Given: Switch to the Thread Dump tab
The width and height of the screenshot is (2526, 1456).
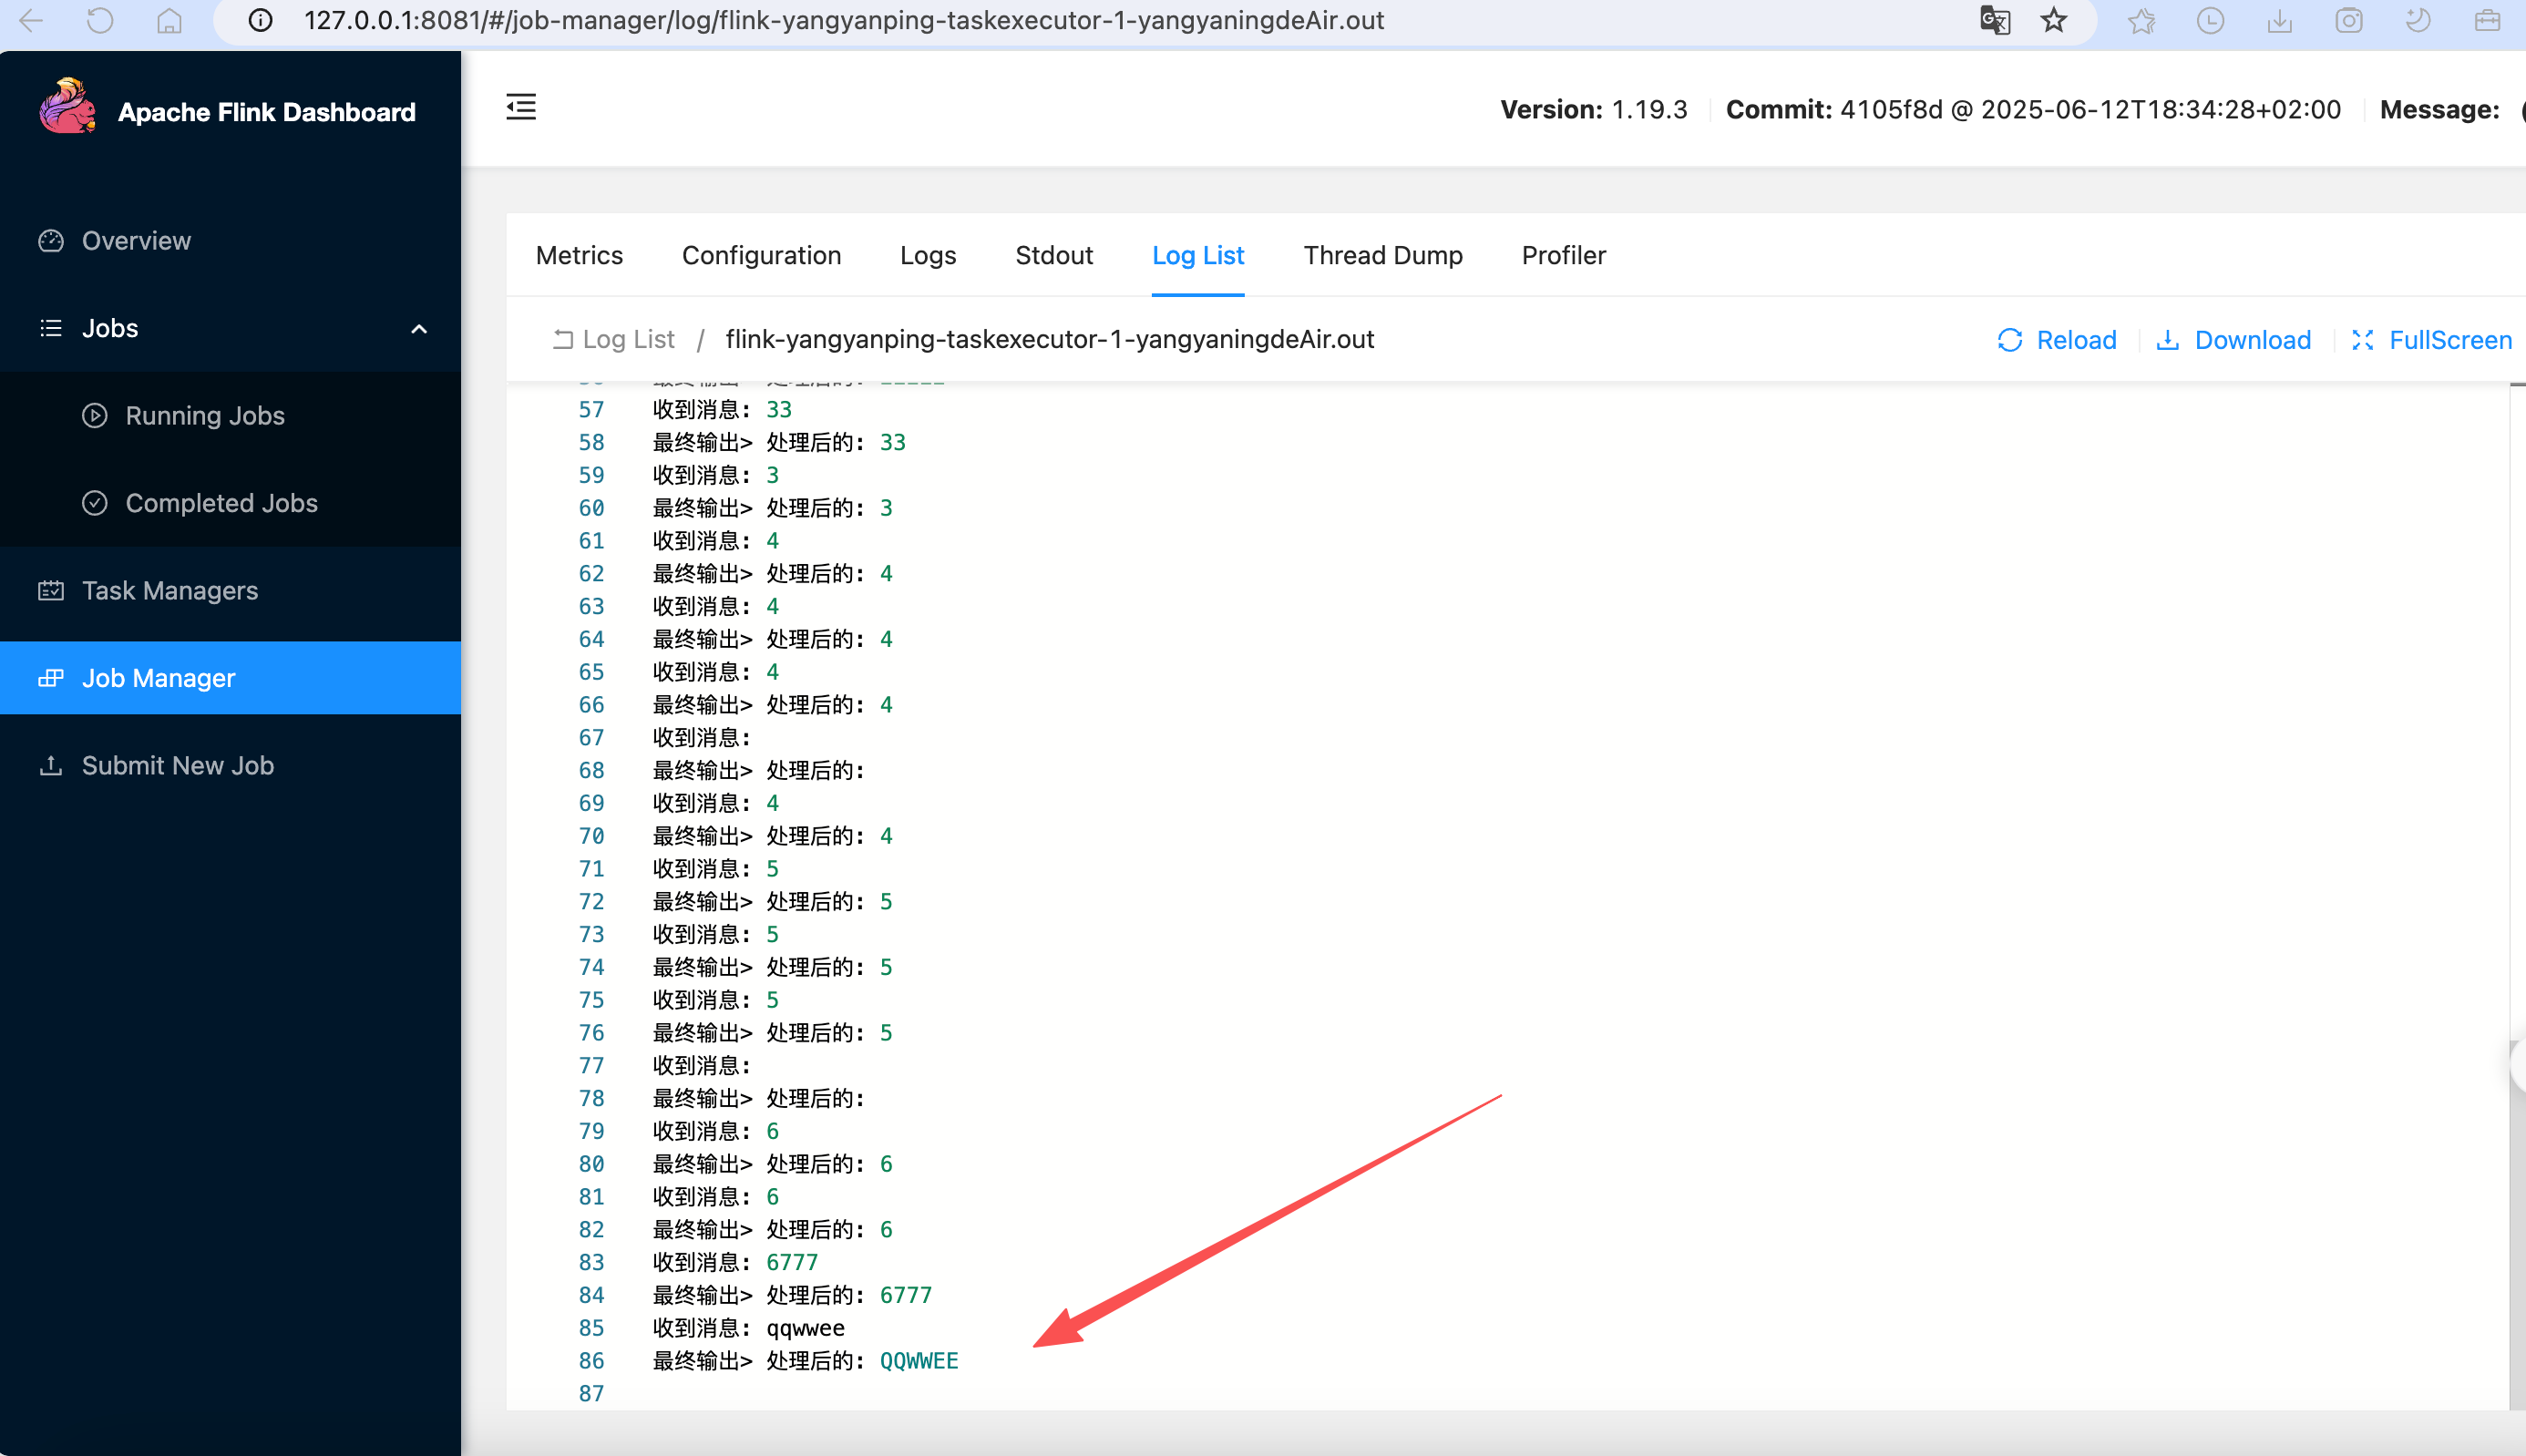Looking at the screenshot, I should pyautogui.click(x=1382, y=255).
